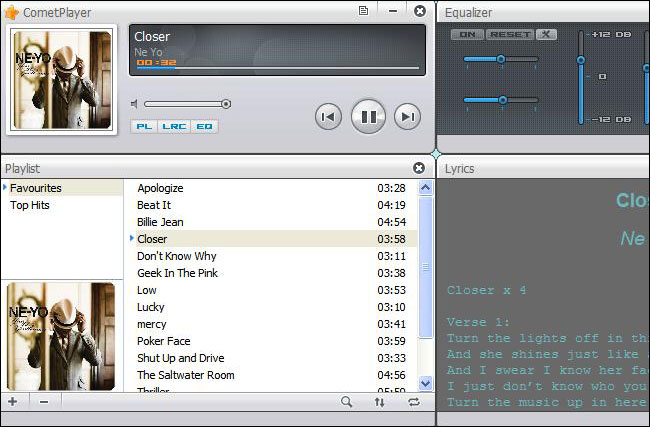Click the volume slider handle
This screenshot has height=427, width=650.
click(226, 104)
